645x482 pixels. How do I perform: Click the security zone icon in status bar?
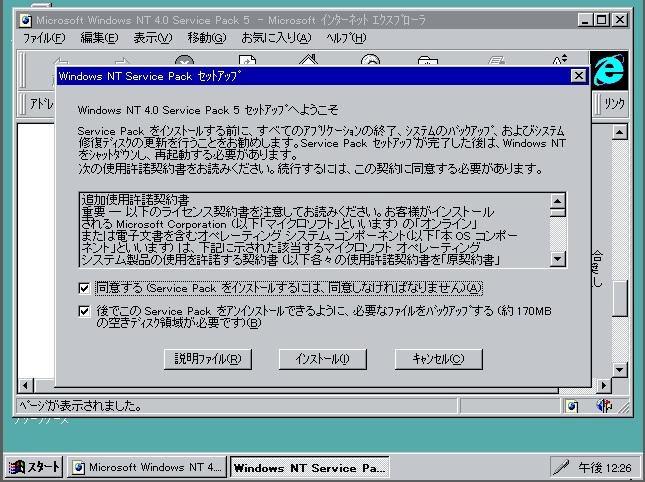[604, 406]
